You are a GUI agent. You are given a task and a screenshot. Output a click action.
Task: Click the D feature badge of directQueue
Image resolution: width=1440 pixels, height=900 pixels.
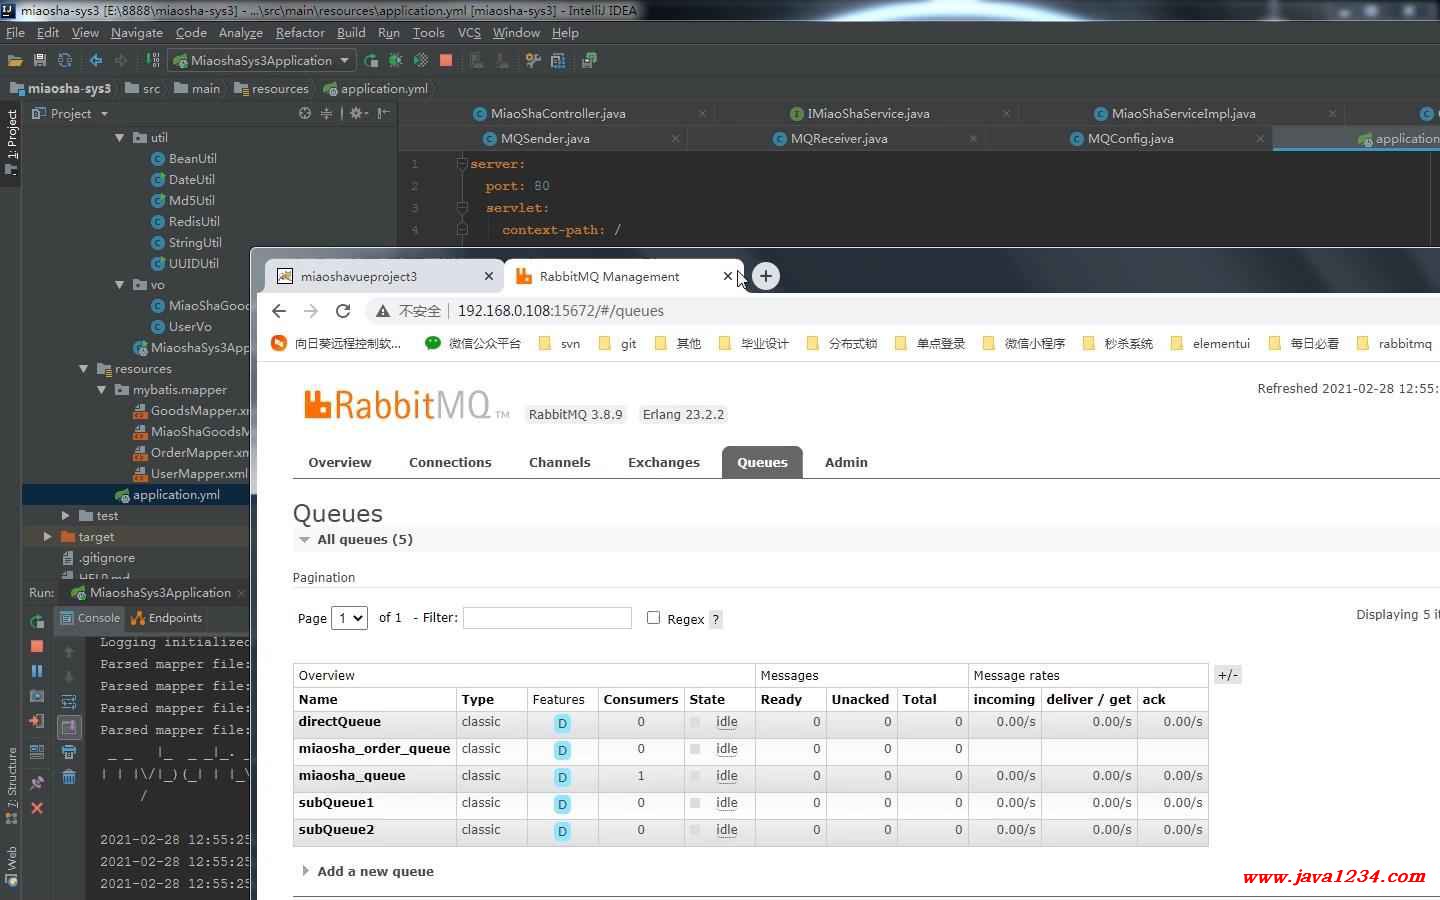tap(562, 723)
